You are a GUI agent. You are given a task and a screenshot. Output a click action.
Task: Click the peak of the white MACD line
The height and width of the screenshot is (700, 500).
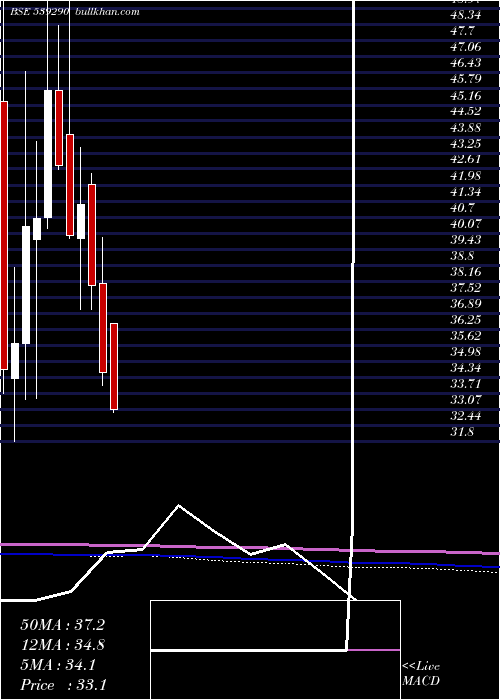point(179,506)
